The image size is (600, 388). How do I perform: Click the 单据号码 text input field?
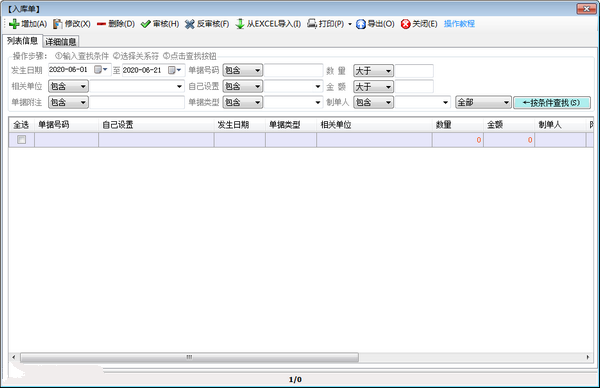[293, 70]
